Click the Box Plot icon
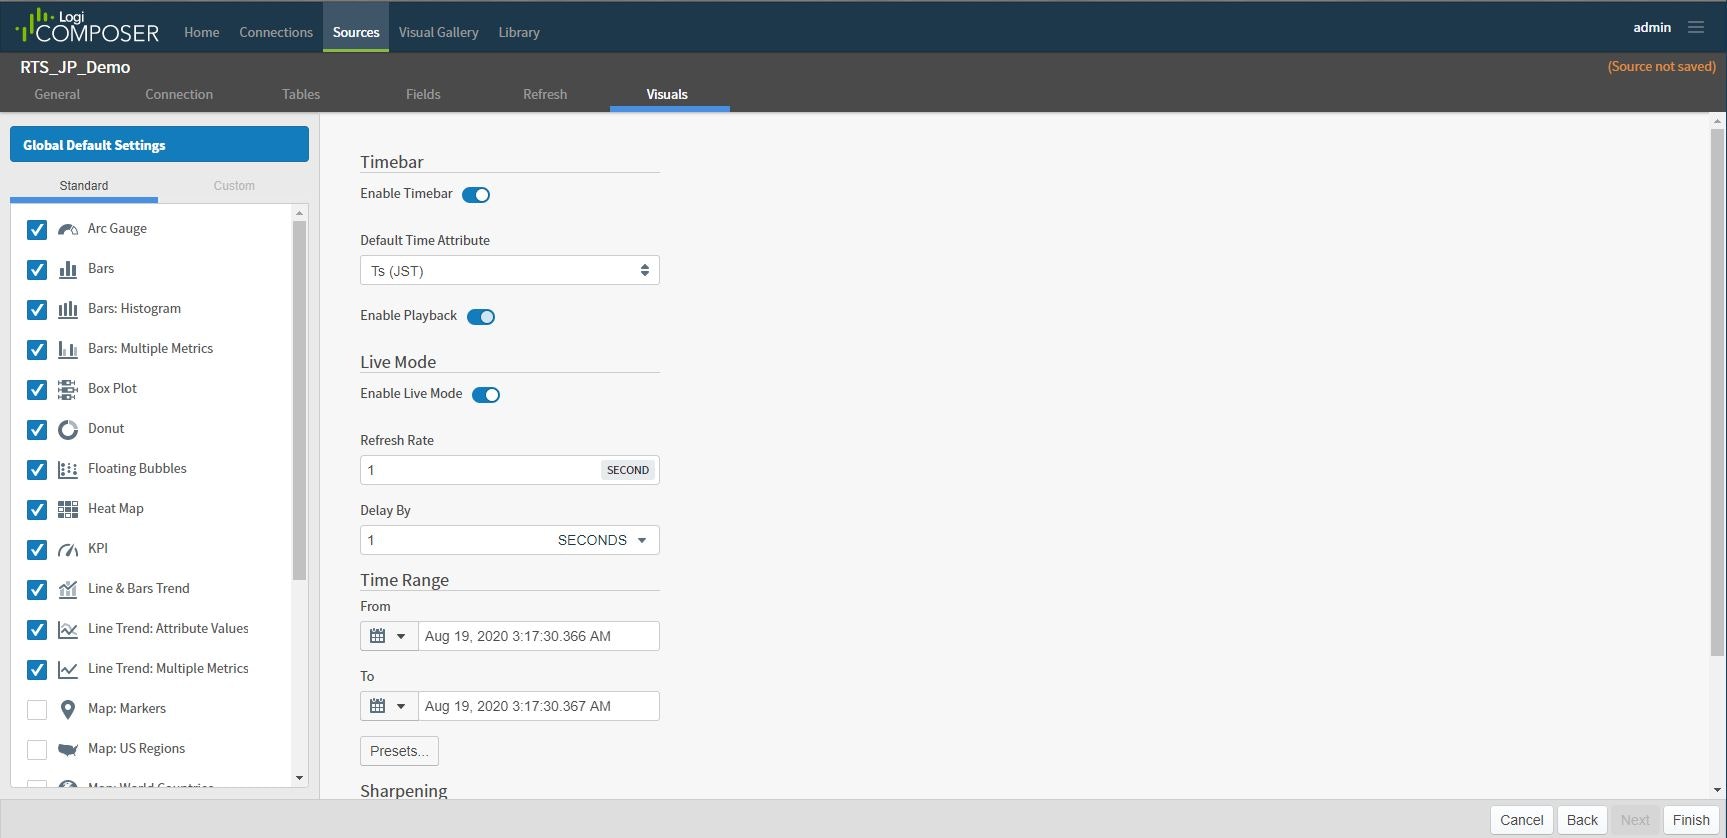Screen dimensions: 1727x838 [67, 389]
